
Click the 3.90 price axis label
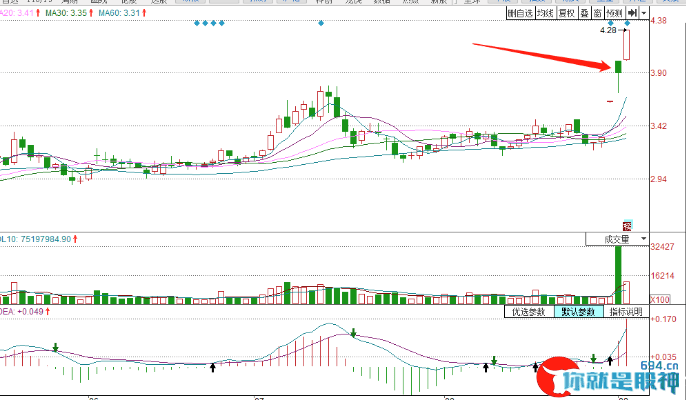point(659,73)
